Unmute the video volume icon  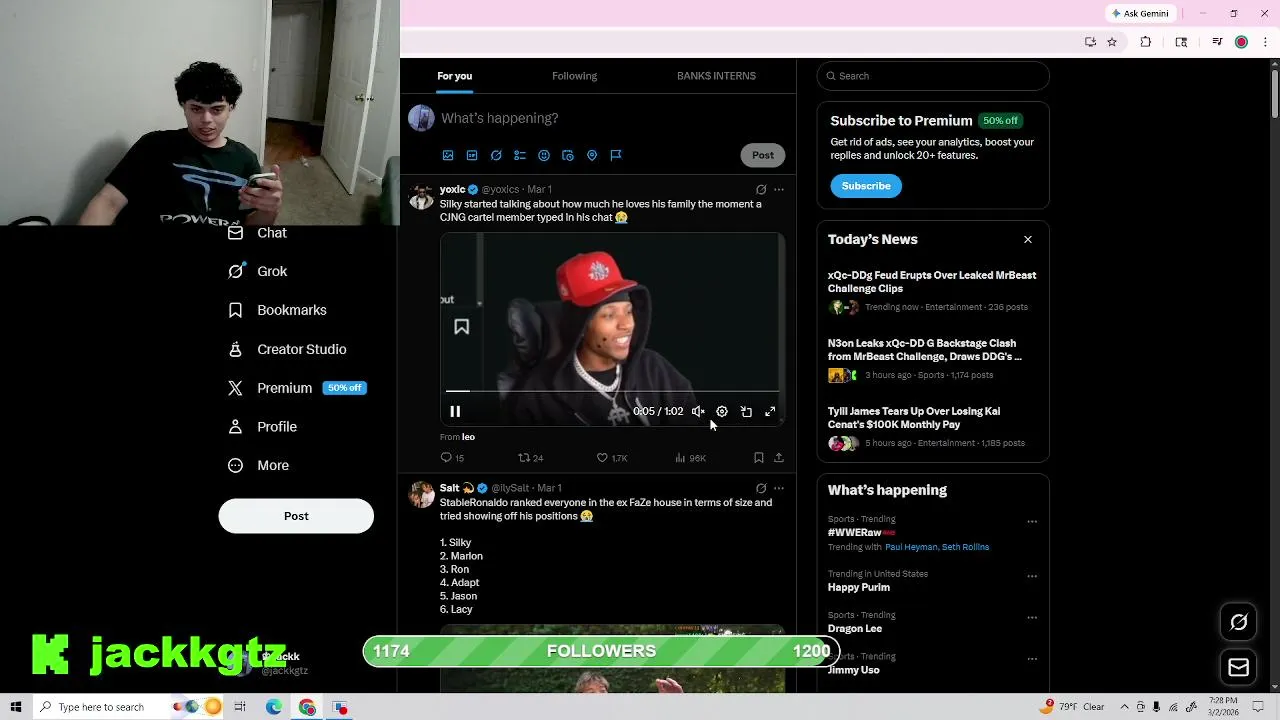point(698,411)
